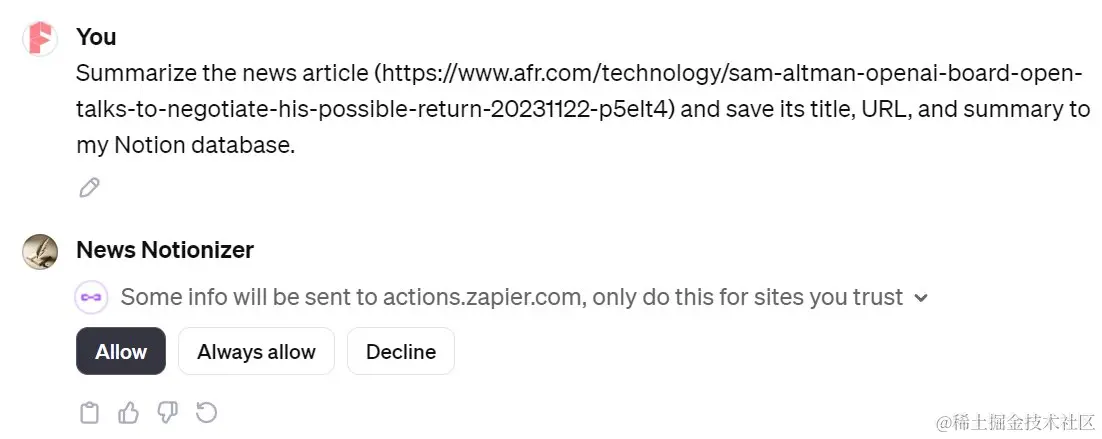Copy the response with the clipboard icon
The width and height of the screenshot is (1102, 439).
[89, 413]
